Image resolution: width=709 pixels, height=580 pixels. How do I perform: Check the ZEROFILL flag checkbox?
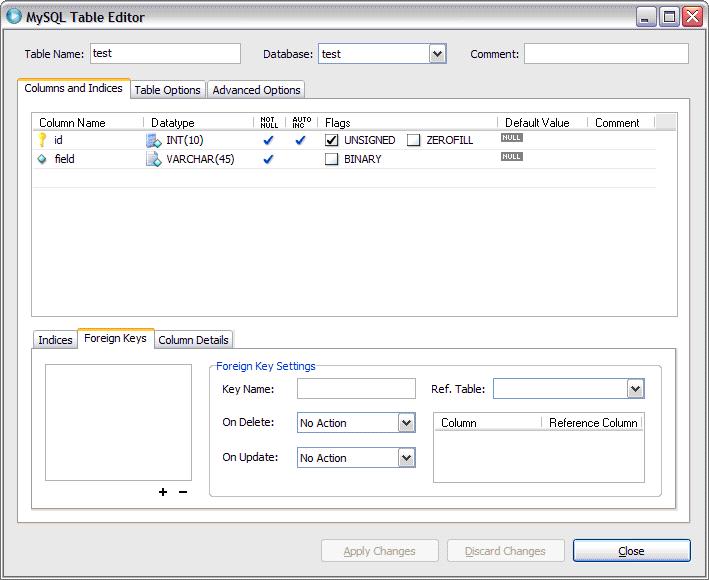[x=413, y=140]
